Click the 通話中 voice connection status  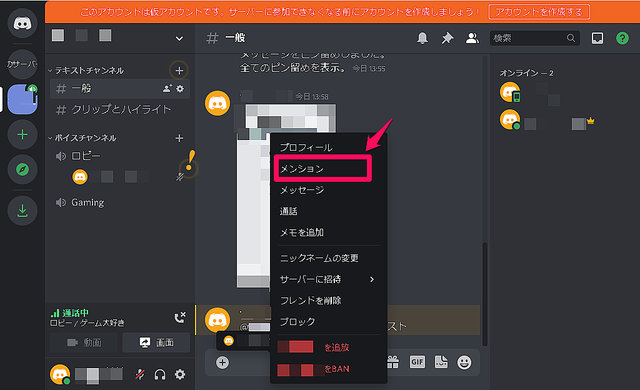[70, 313]
